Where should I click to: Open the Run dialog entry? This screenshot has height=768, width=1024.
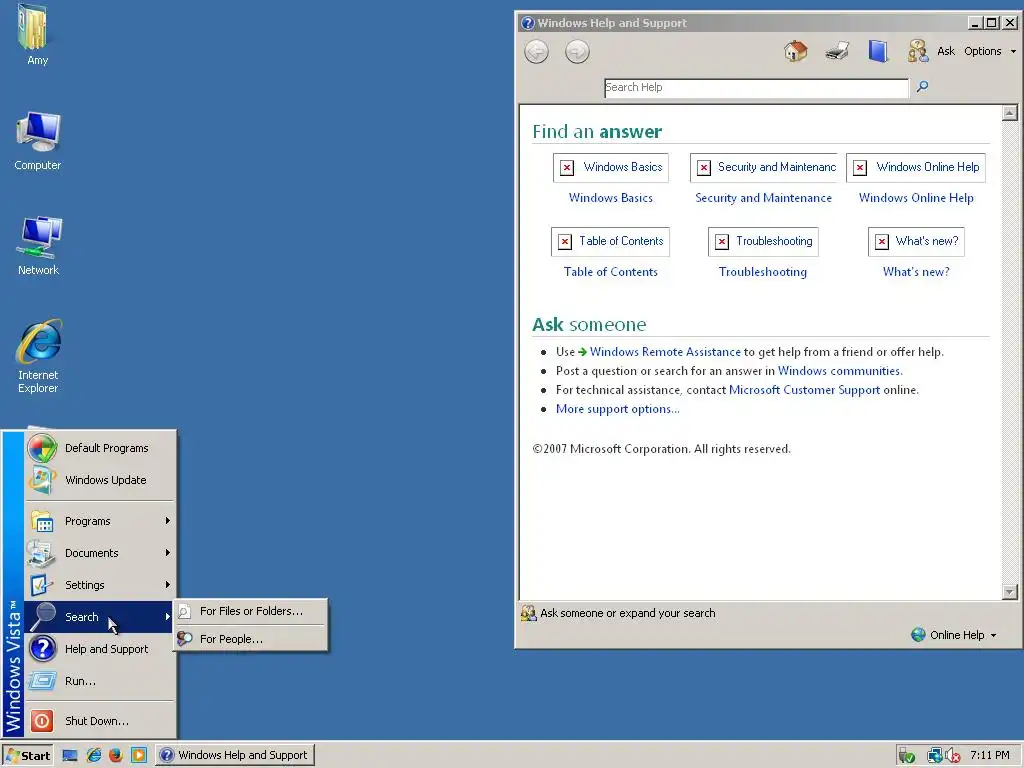coord(101,681)
